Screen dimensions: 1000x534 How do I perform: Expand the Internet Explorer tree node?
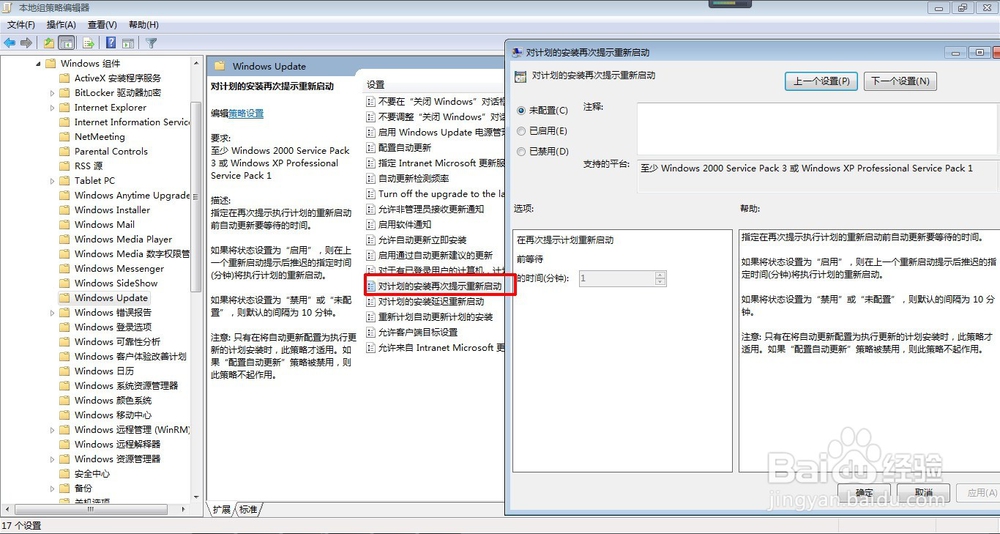(x=52, y=107)
